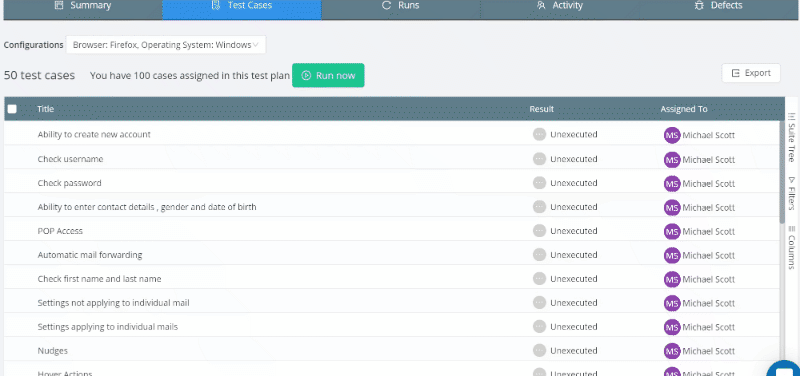
Task: Tick the select-all checkbox in table header
Action: 12,109
